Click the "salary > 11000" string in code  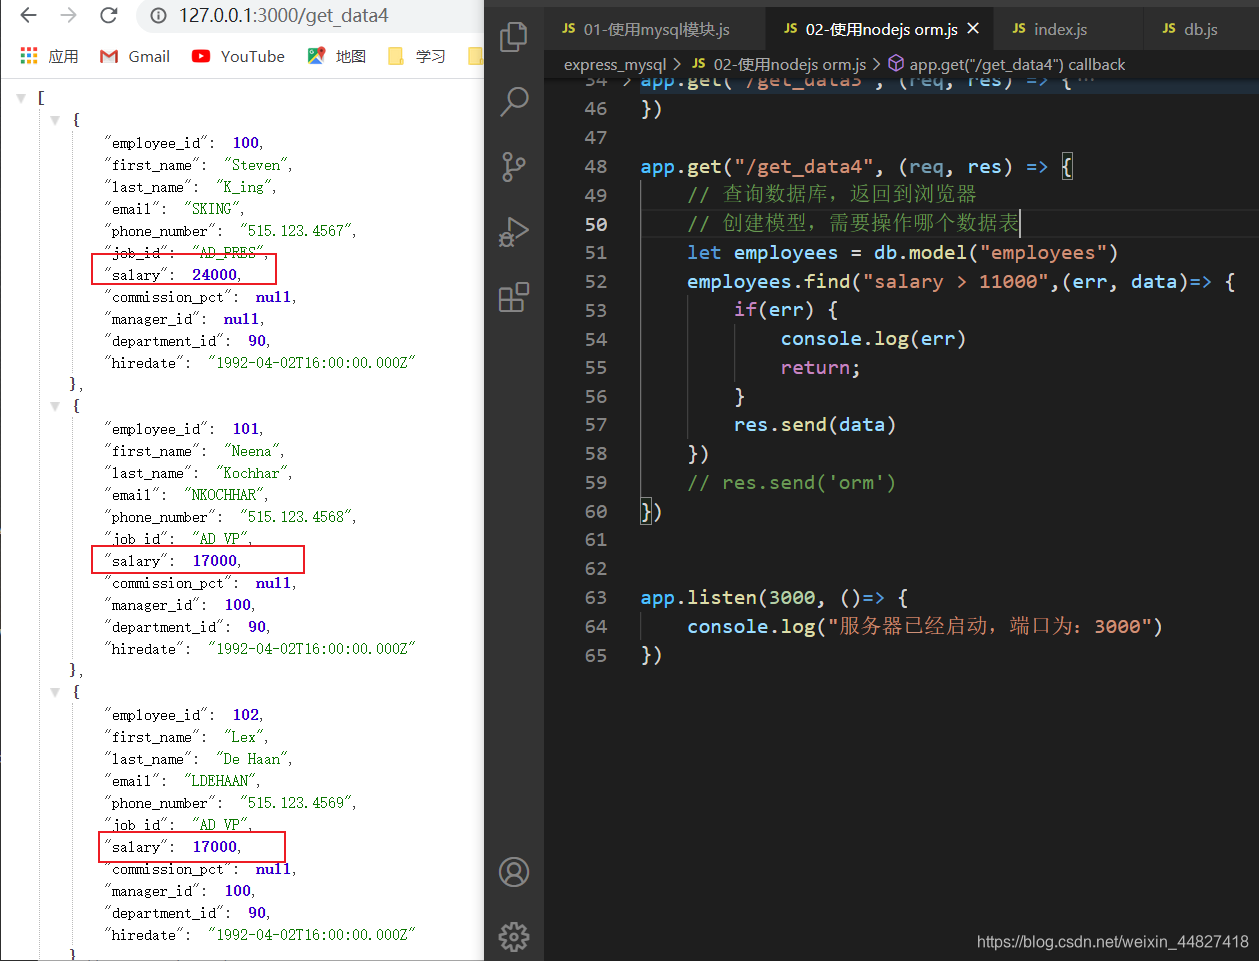point(956,282)
